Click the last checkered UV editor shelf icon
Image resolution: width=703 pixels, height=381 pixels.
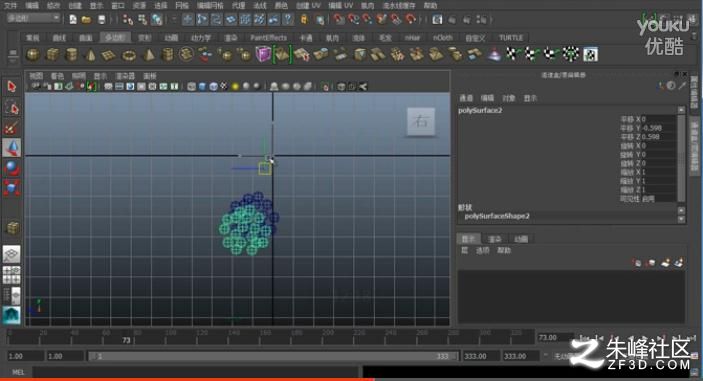591,55
